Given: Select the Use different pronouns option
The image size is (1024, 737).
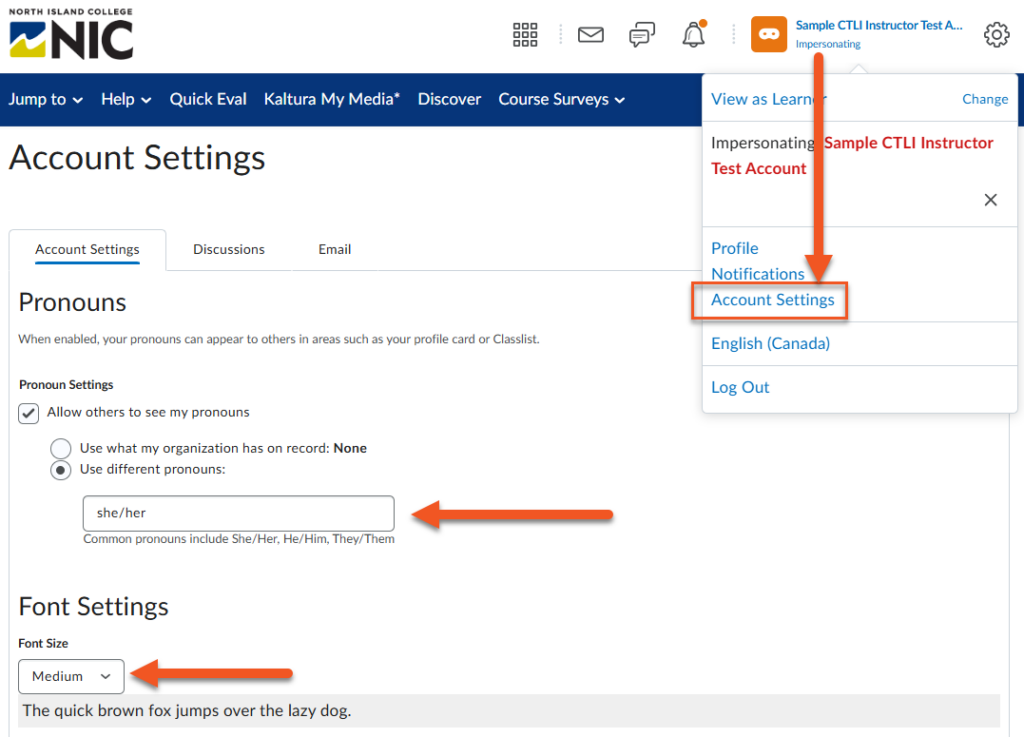Looking at the screenshot, I should [61, 470].
